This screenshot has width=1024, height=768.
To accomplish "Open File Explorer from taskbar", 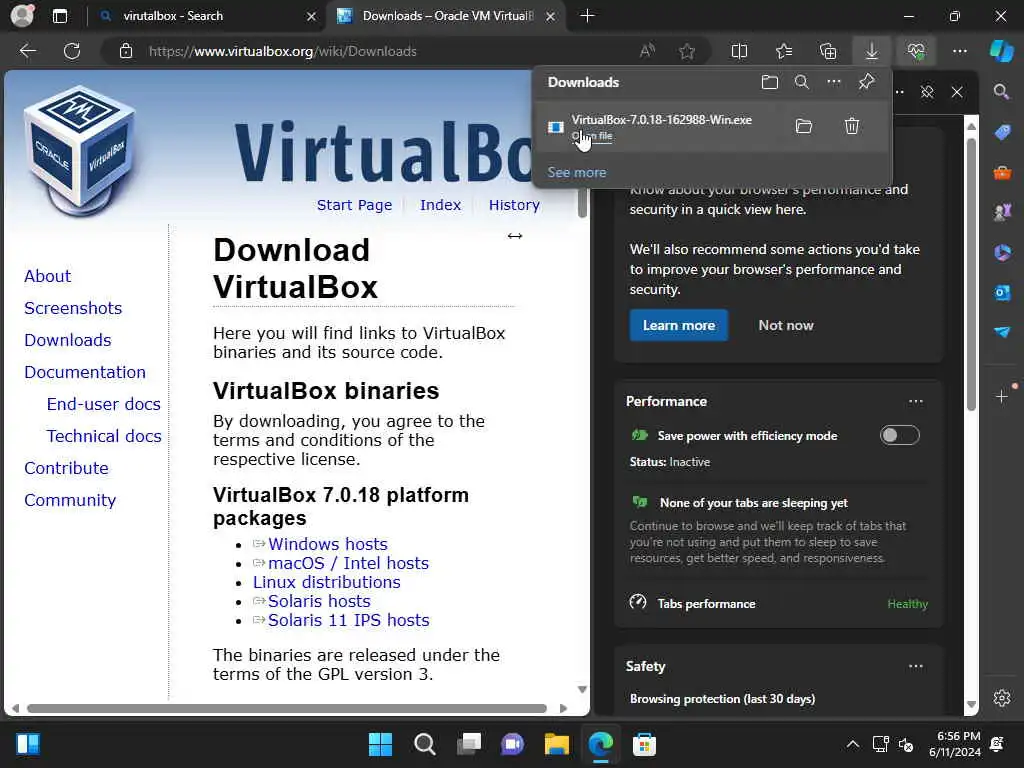I will tap(556, 744).
